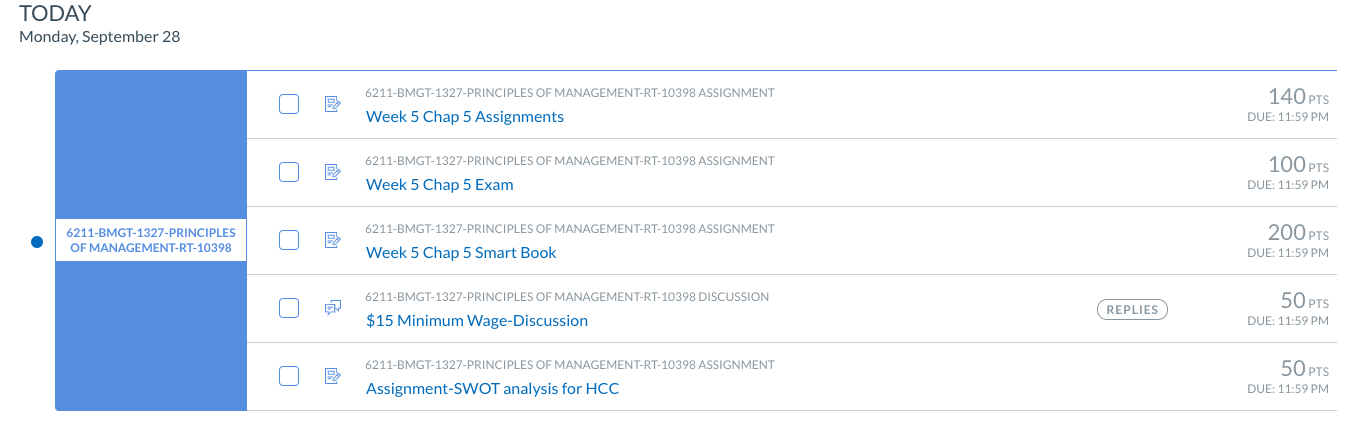Click assignment icon beside Week 5 Chap 5 Exam
Screen dimensions: 1367x435
(333, 172)
